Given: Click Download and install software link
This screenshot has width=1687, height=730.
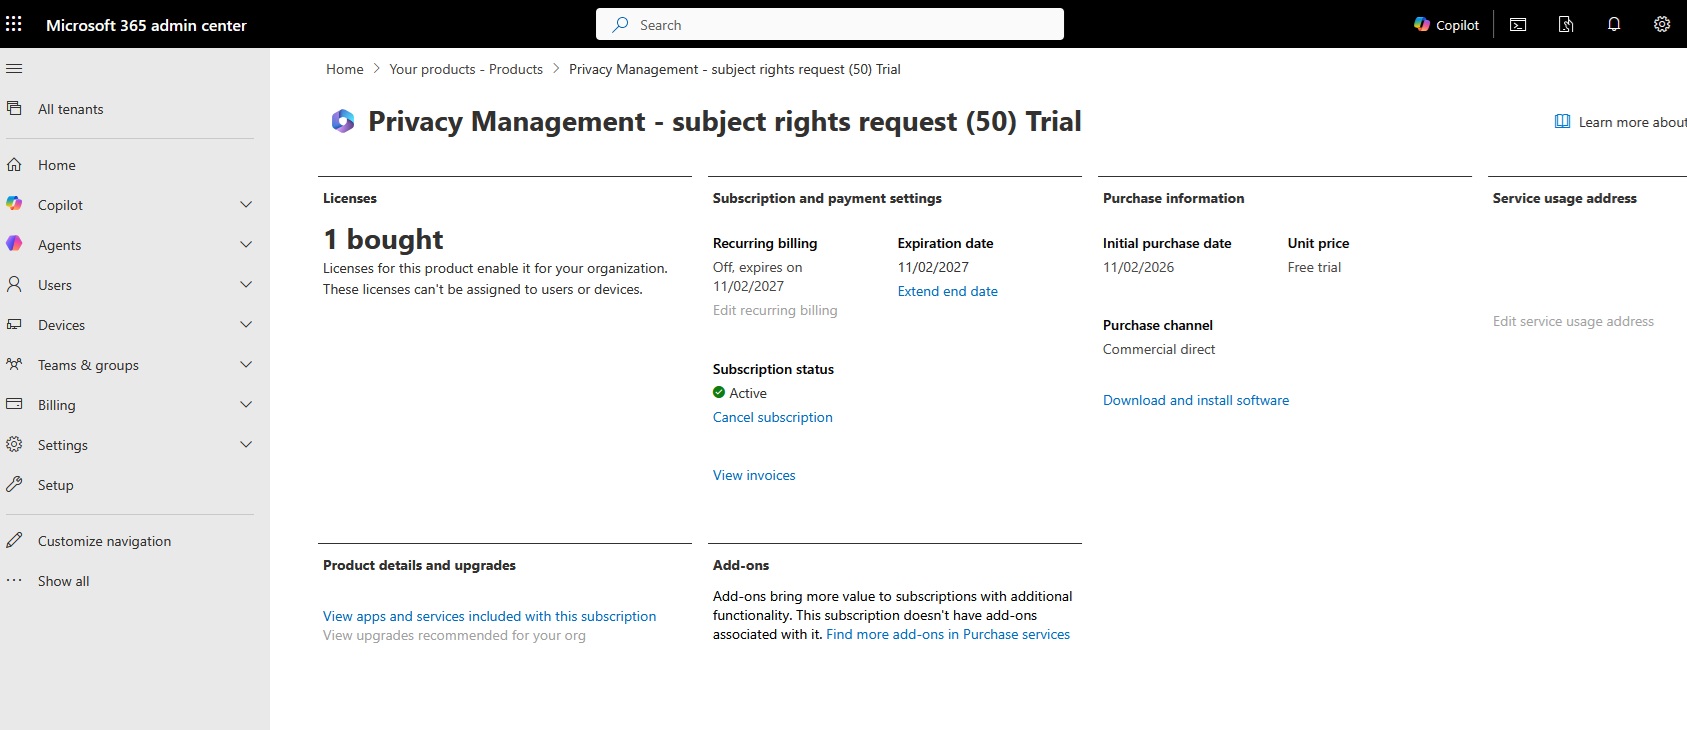Looking at the screenshot, I should click(x=1196, y=400).
